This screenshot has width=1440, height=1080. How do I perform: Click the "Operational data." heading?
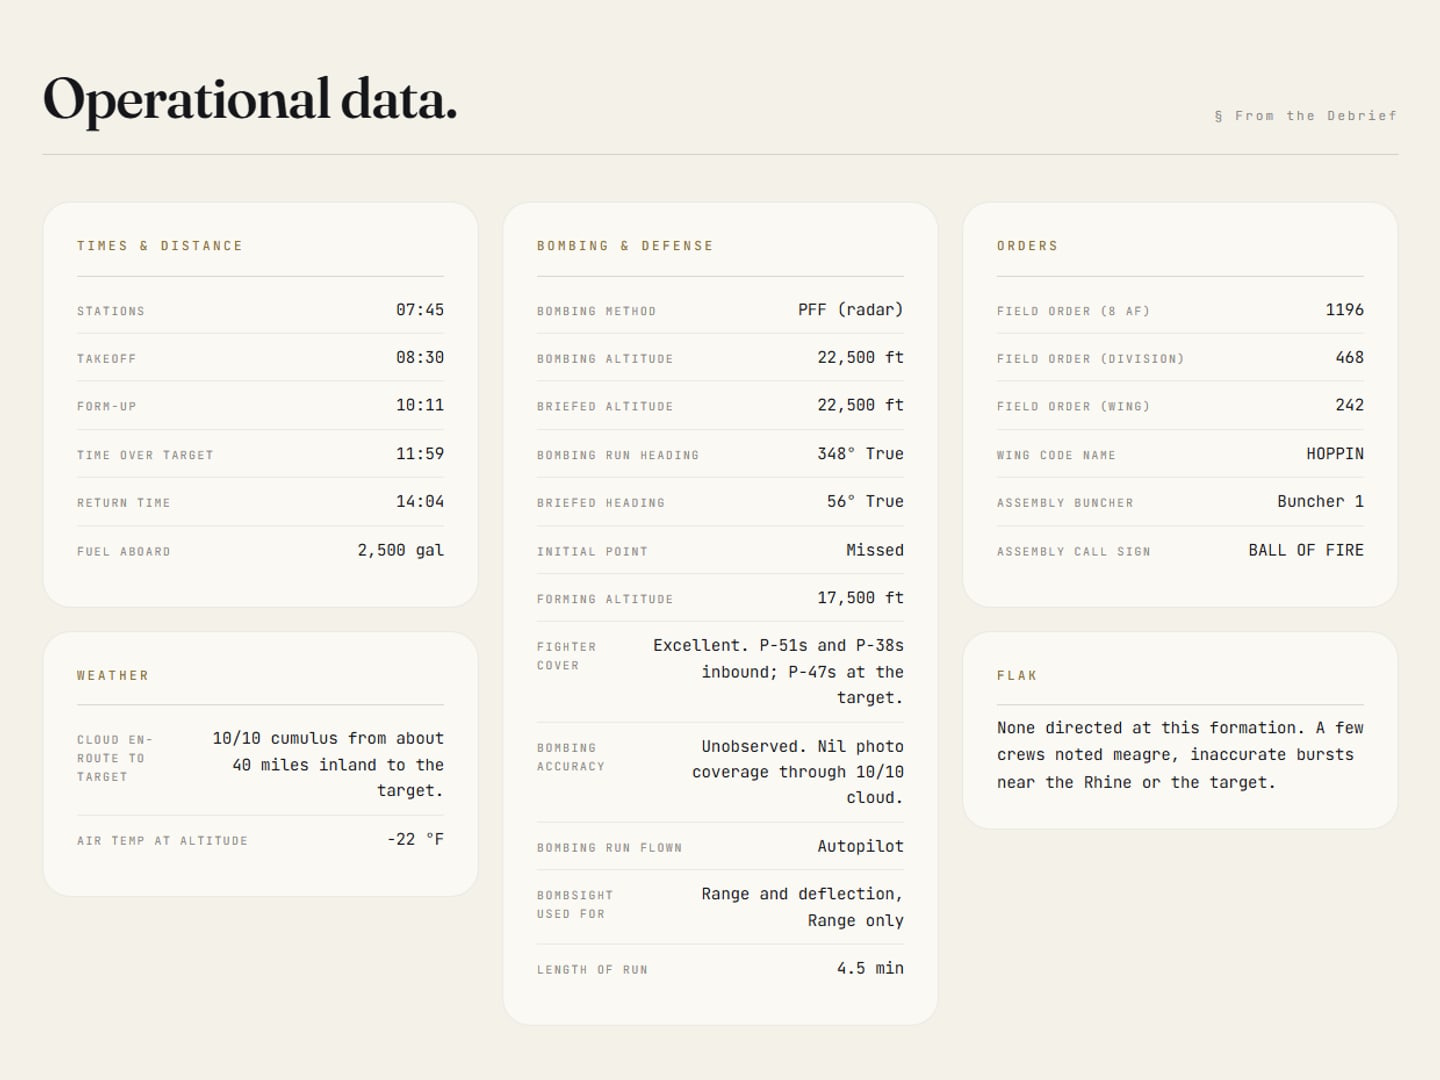click(x=250, y=100)
